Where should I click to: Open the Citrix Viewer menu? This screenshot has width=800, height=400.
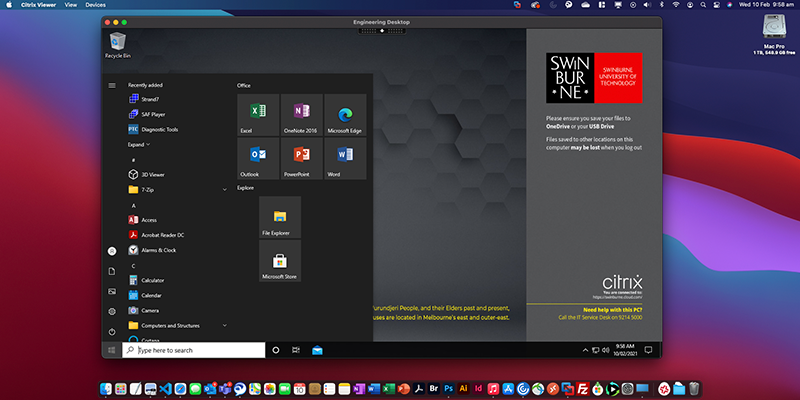[x=38, y=5]
